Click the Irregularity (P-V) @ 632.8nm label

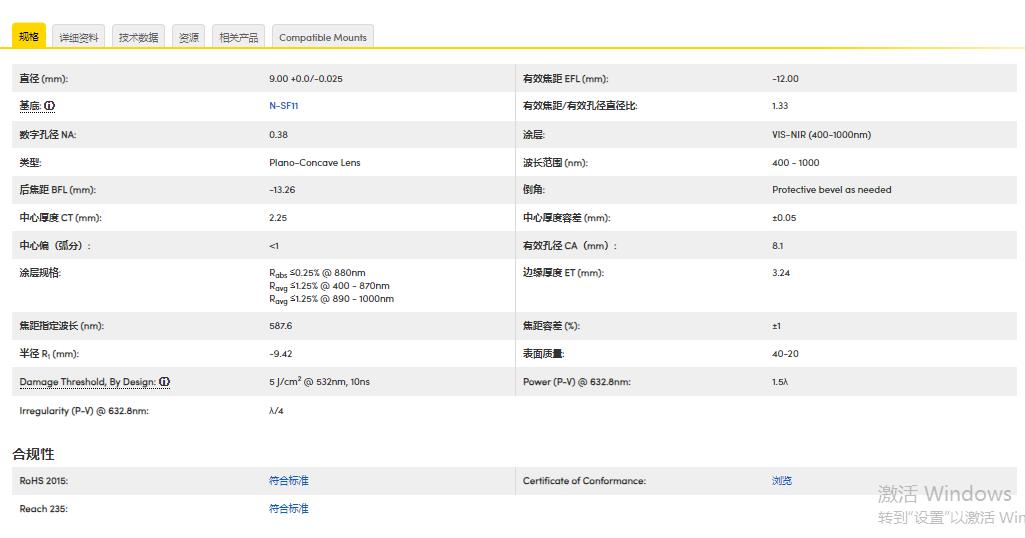pyautogui.click(x=84, y=411)
